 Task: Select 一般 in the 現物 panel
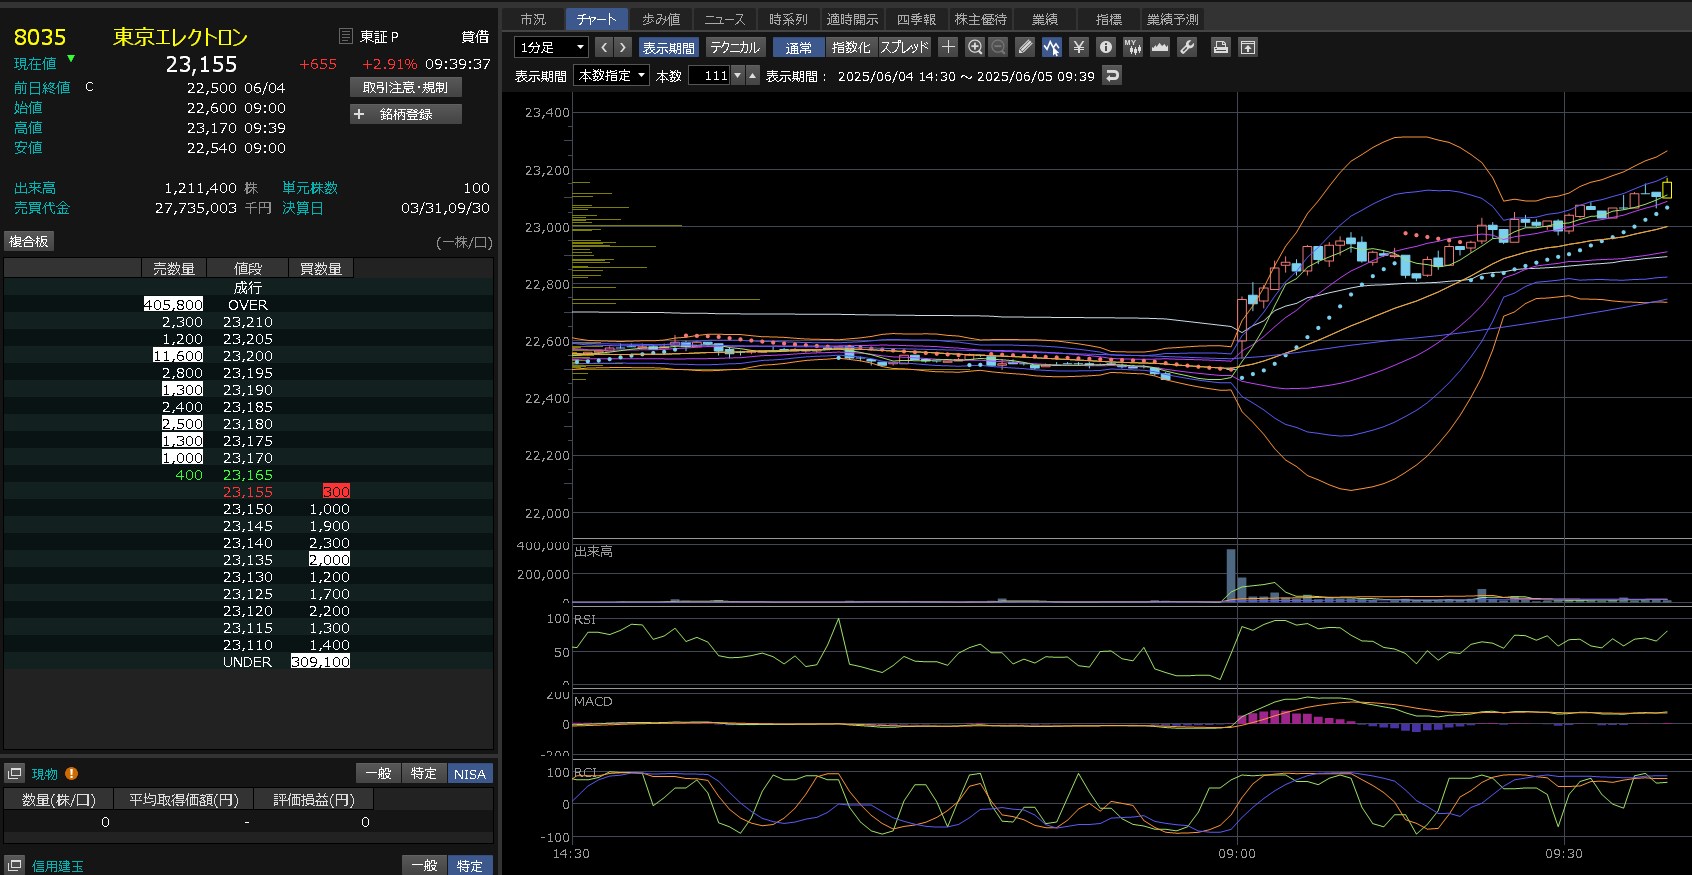pos(378,773)
